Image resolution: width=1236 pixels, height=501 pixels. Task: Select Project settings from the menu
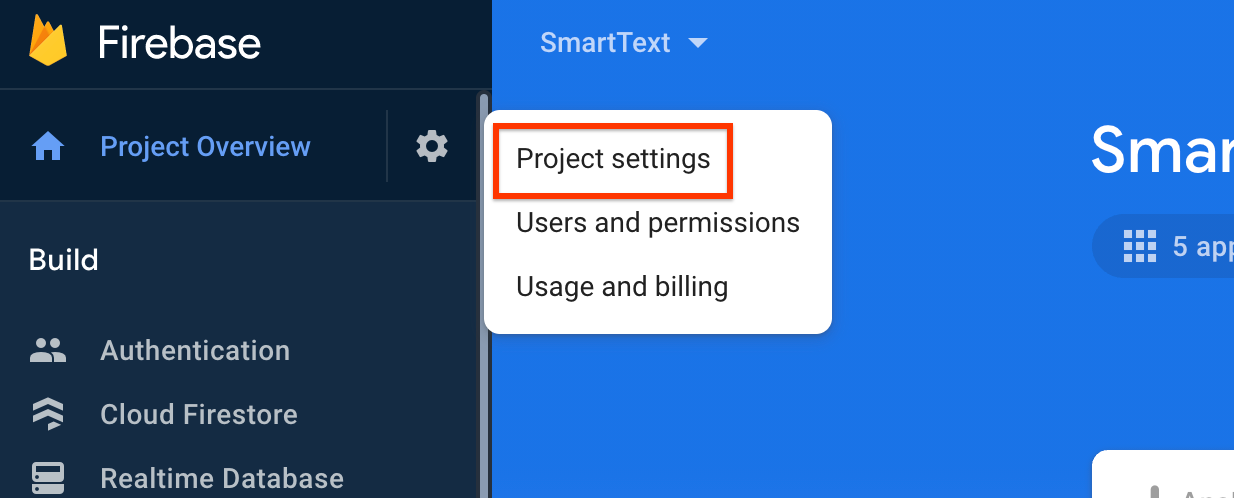pyautogui.click(x=613, y=159)
